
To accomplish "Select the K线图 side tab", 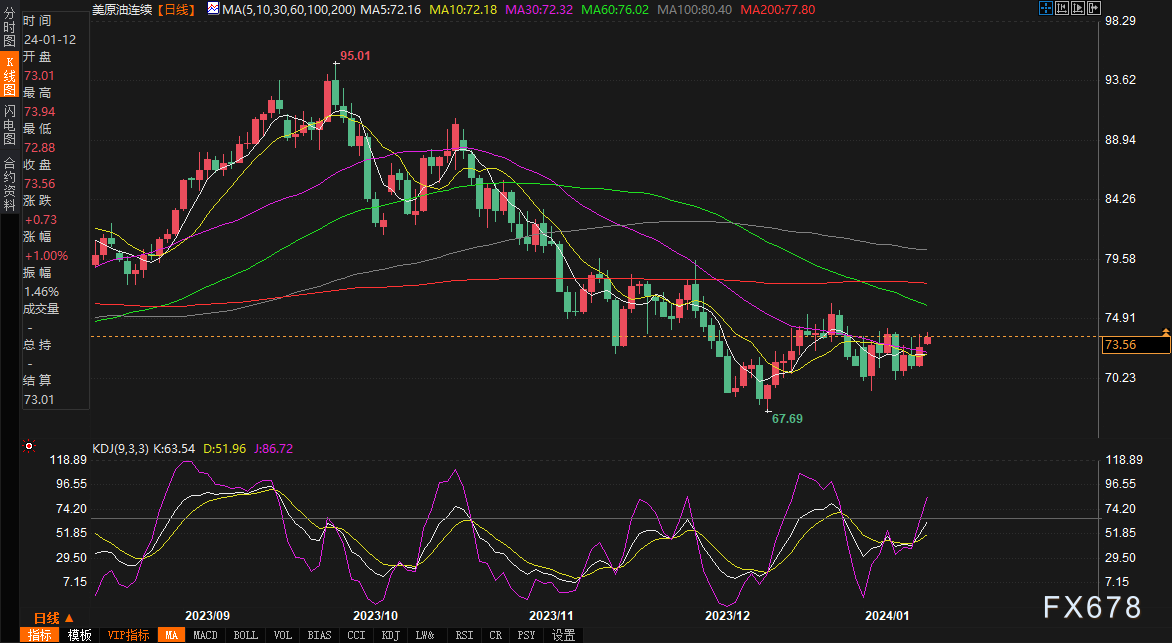I will pyautogui.click(x=9, y=78).
